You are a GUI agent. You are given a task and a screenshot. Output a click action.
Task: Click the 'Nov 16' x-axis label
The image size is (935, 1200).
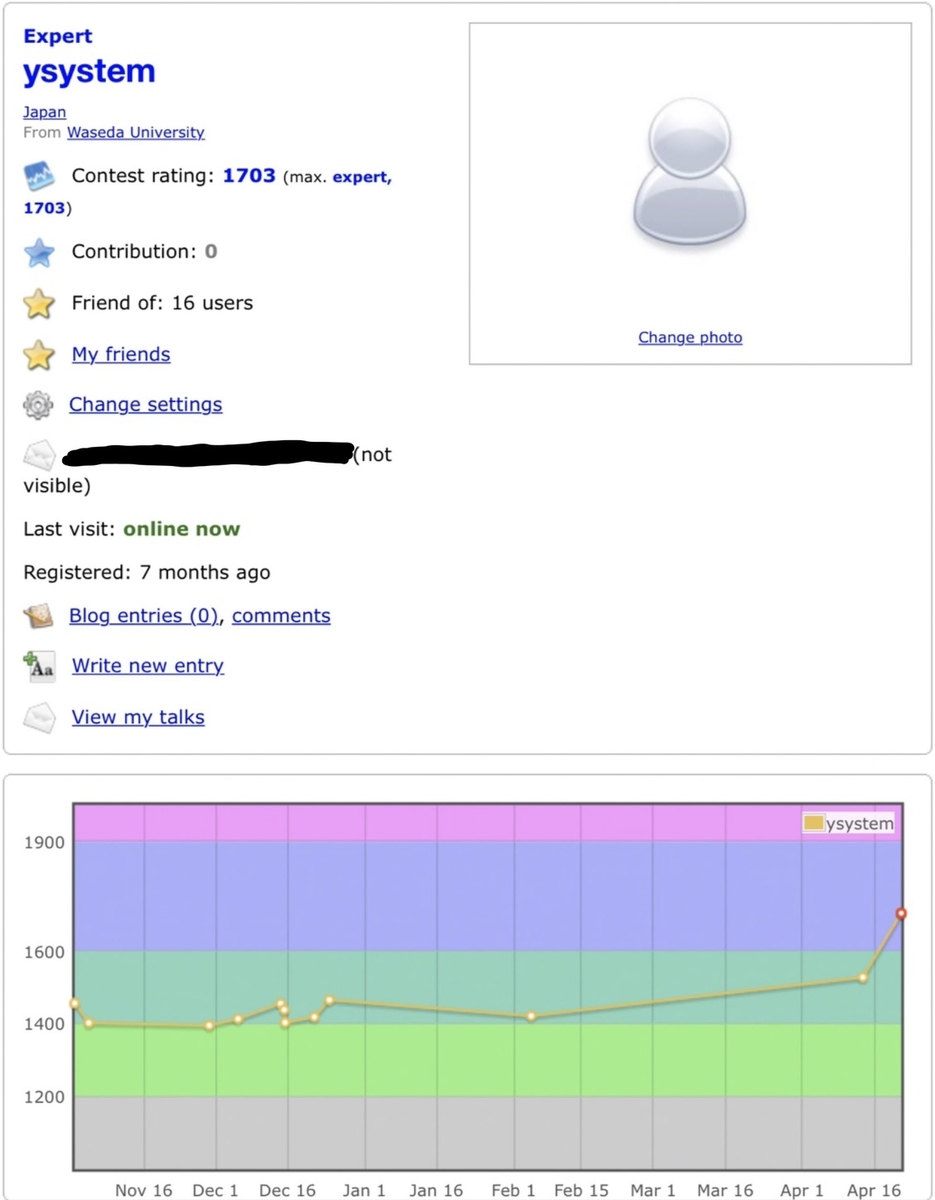click(x=144, y=1190)
